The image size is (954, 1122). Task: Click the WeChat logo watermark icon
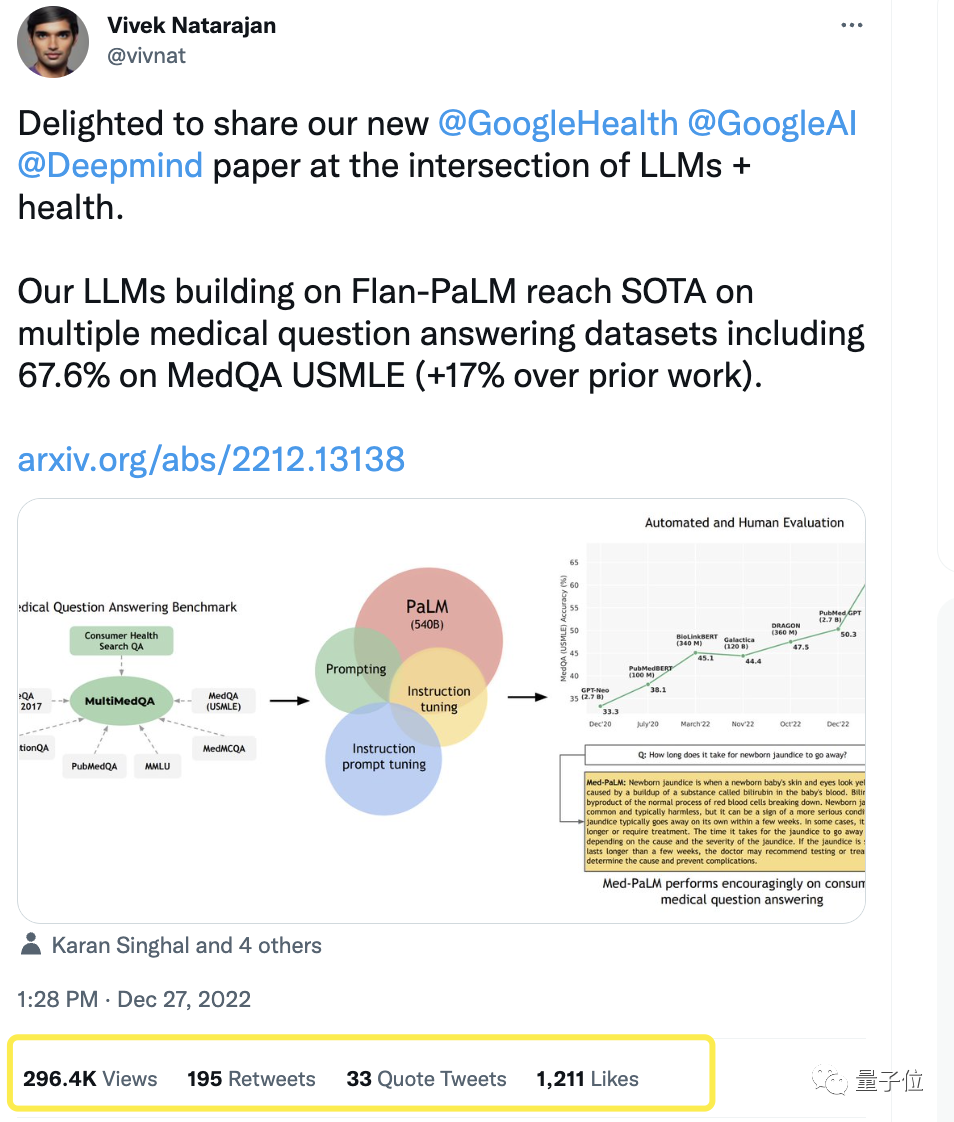click(x=829, y=1080)
